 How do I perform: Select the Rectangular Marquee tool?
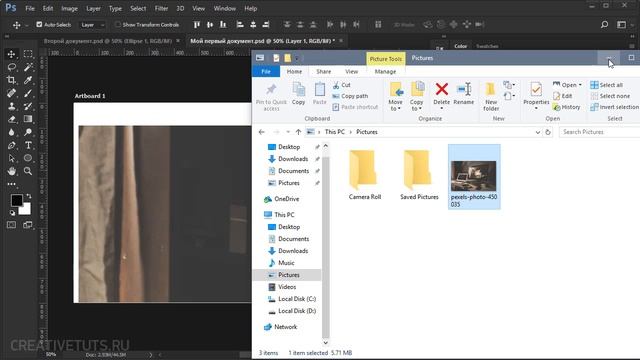point(28,54)
